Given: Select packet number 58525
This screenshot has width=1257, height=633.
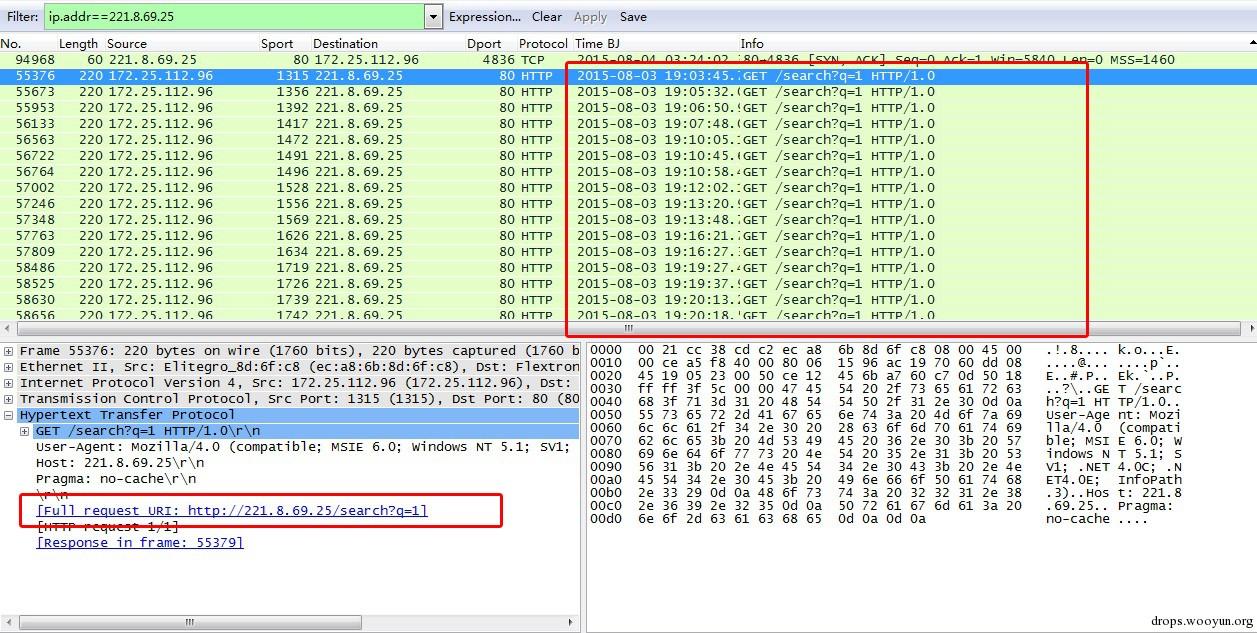Looking at the screenshot, I should tap(628, 284).
